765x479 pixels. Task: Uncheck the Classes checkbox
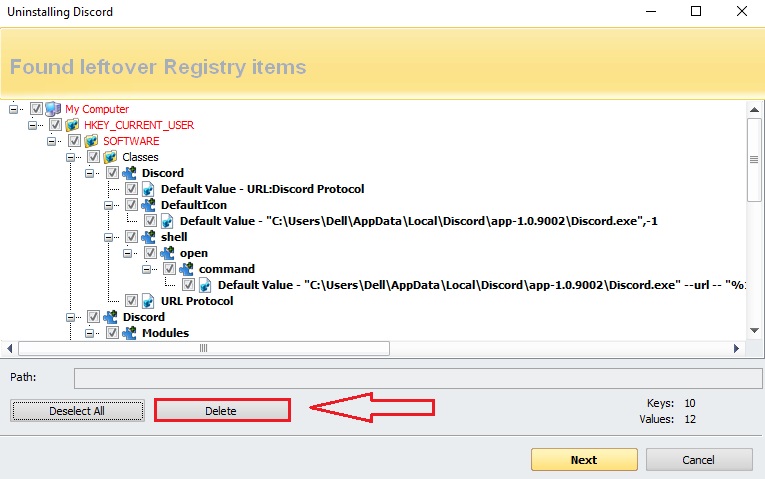tap(93, 157)
